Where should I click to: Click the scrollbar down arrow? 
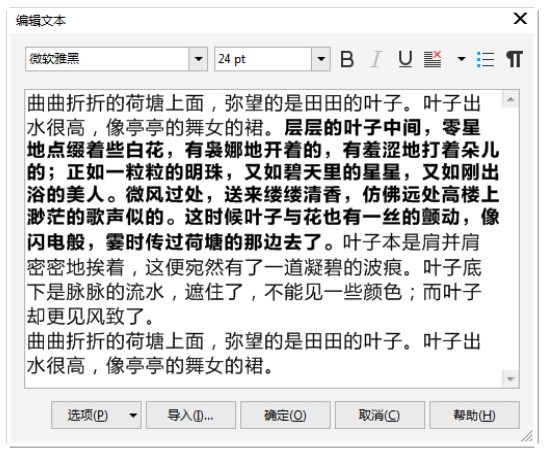tap(511, 379)
